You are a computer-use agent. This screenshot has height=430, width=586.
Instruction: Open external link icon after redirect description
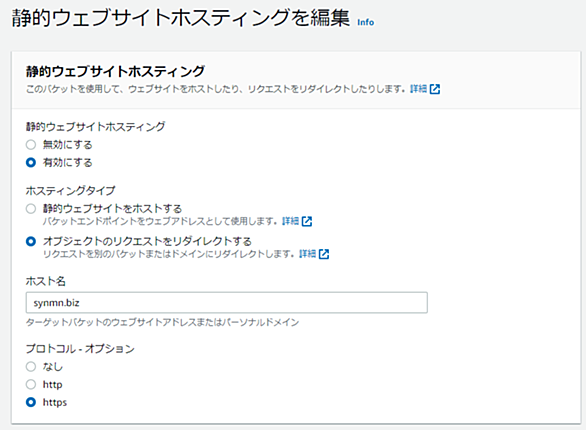pyautogui.click(x=324, y=254)
